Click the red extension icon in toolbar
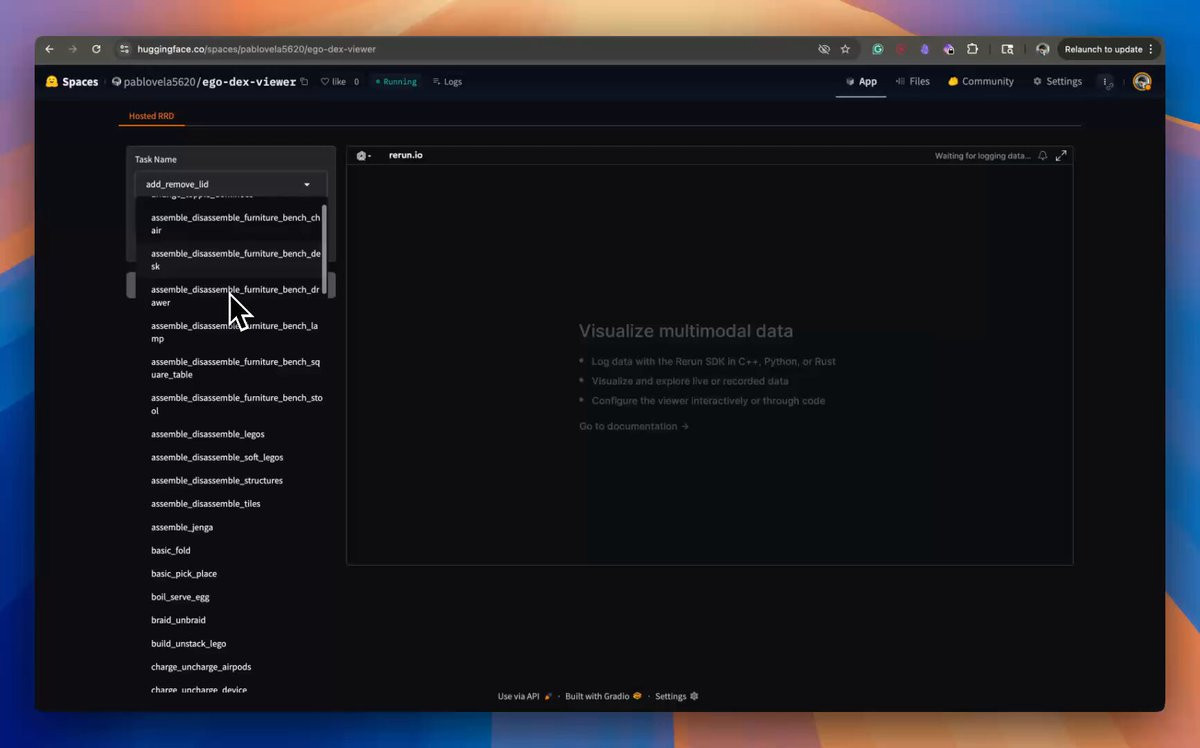The image size is (1200, 748). (x=901, y=49)
